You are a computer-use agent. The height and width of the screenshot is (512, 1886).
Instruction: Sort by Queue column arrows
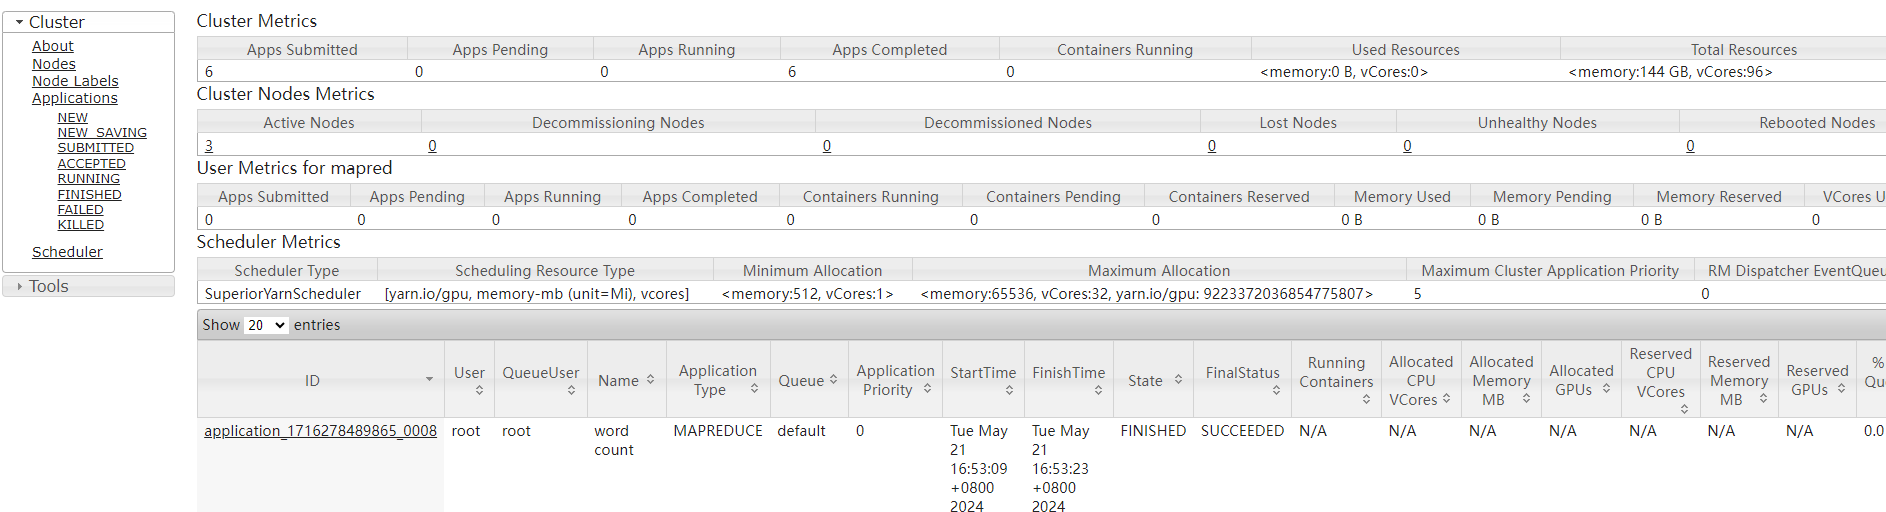click(x=833, y=380)
